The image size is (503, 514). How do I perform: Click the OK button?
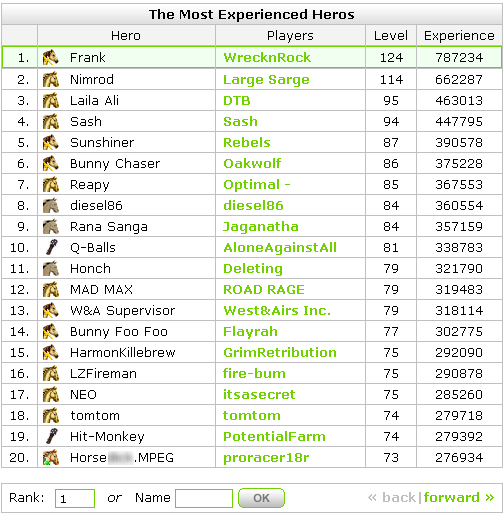point(261,498)
